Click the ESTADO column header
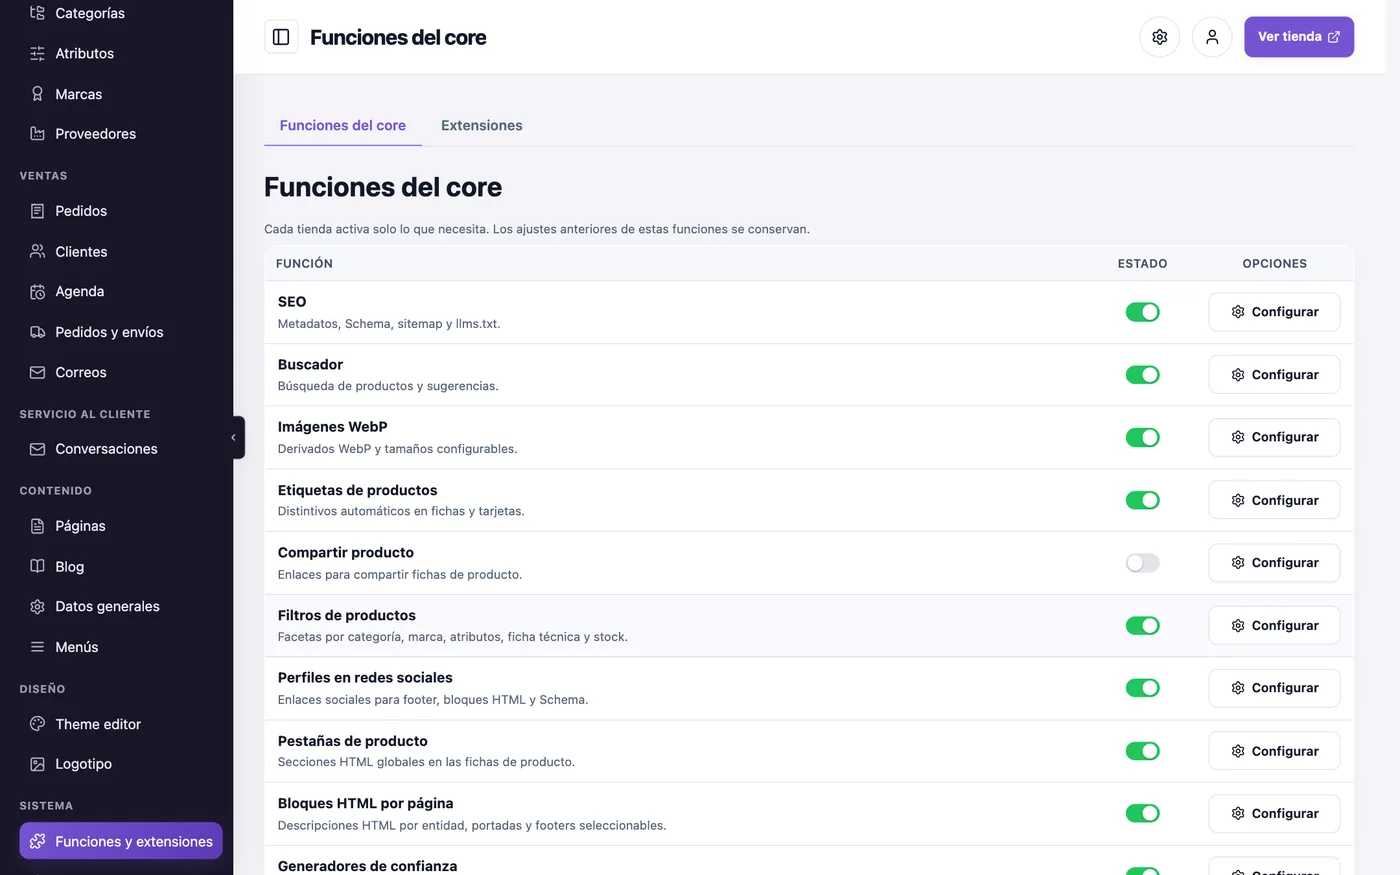Image resolution: width=1400 pixels, height=875 pixels. pos(1142,264)
